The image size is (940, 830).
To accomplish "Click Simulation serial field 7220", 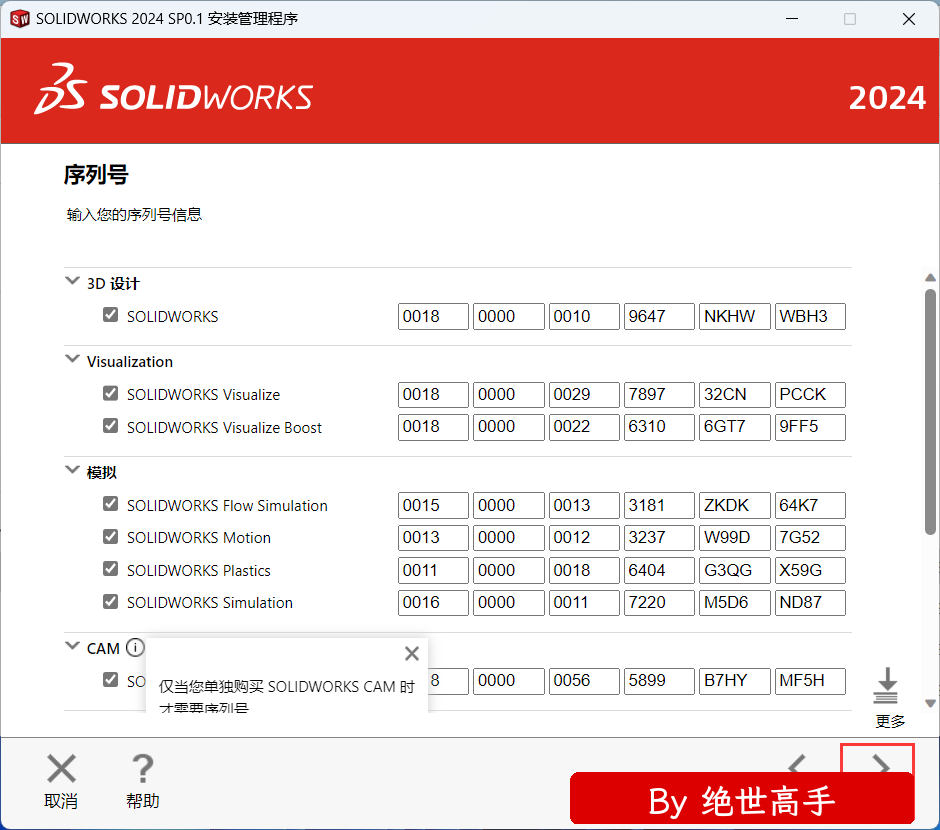I will (x=659, y=603).
